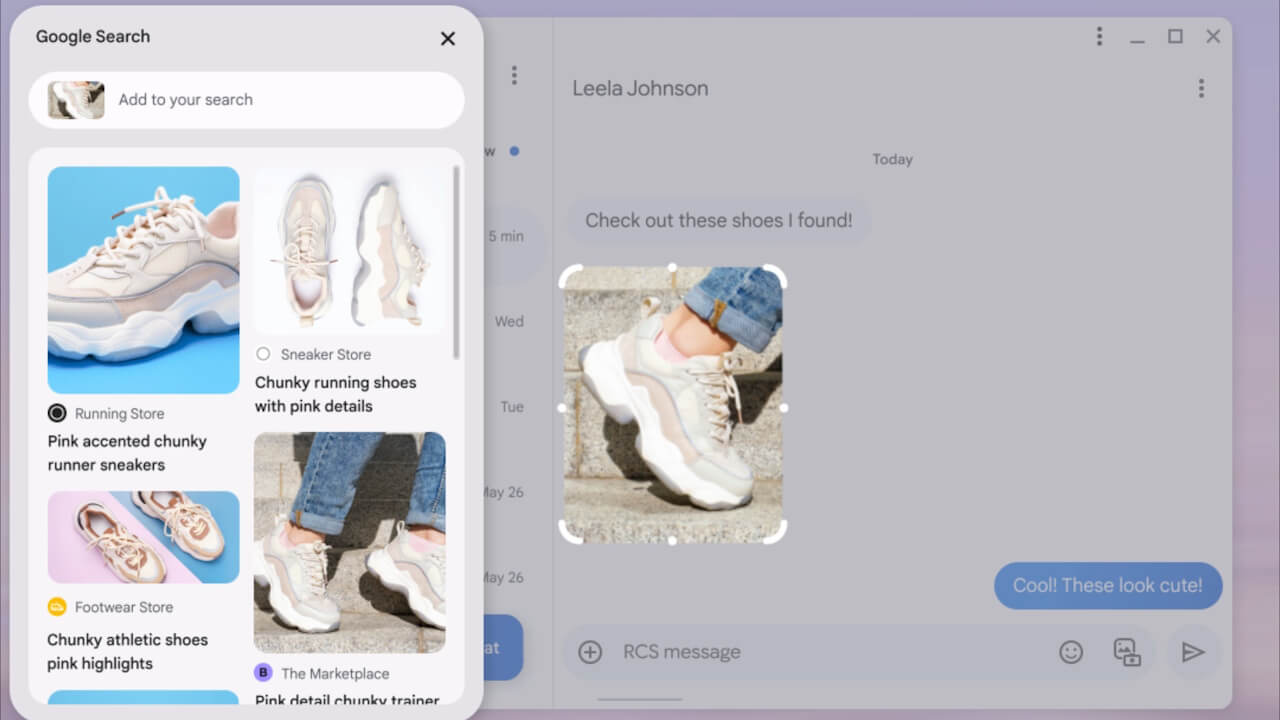Click the top-left selection corner handle

[x=570, y=277]
